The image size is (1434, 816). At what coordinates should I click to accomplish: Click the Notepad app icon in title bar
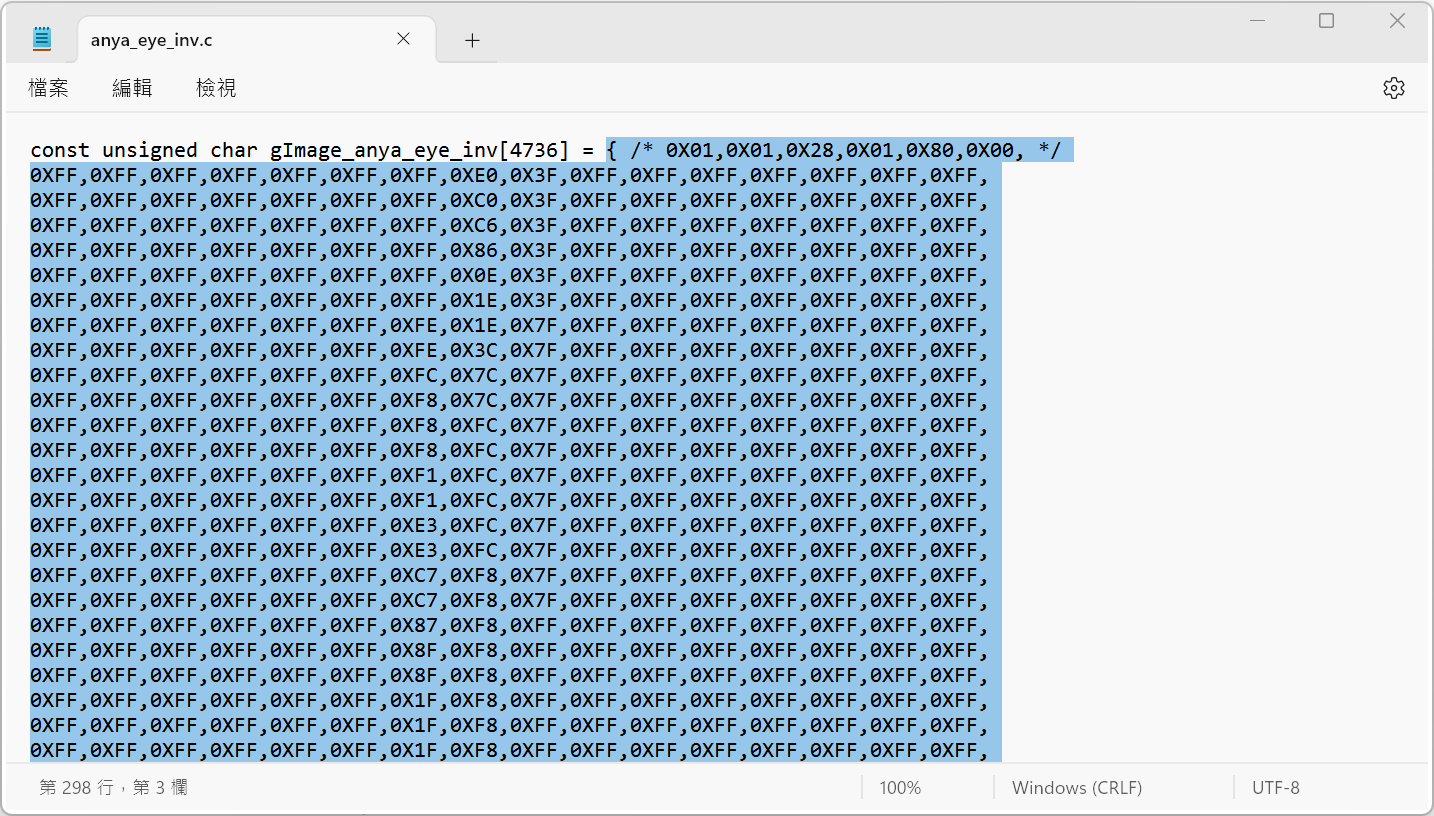pos(42,39)
